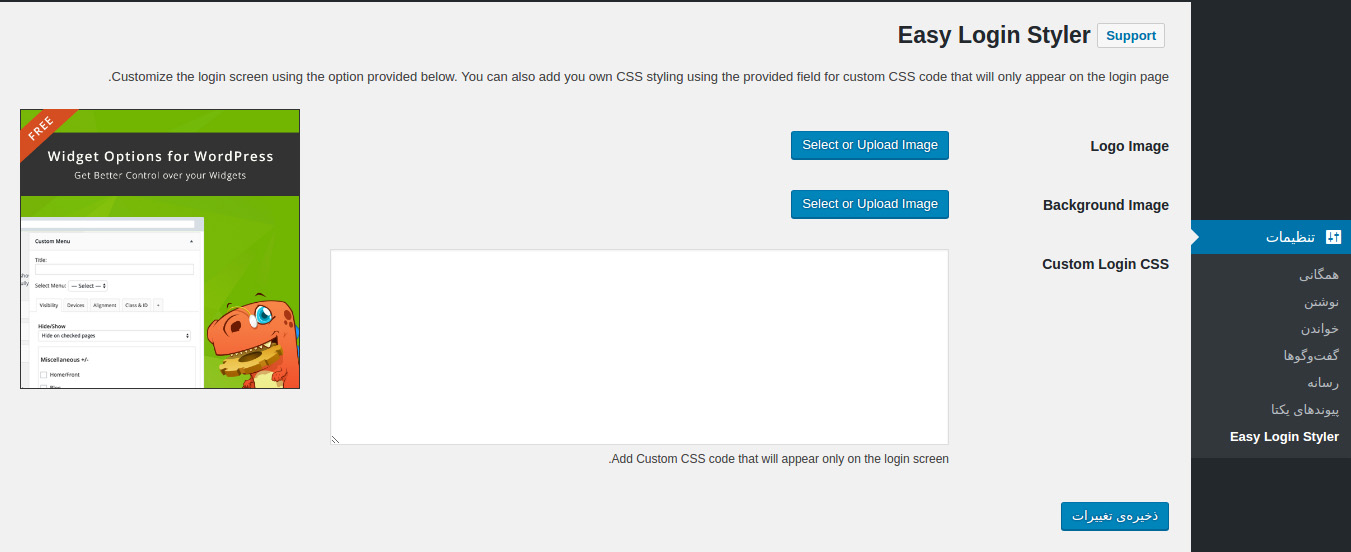Open نوشتن writing settings

1321,302
